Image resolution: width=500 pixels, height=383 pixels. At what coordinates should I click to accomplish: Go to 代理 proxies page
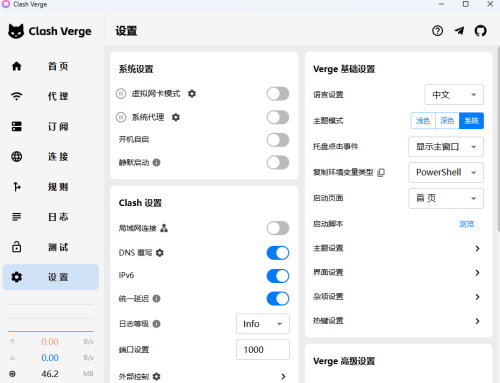(x=51, y=96)
